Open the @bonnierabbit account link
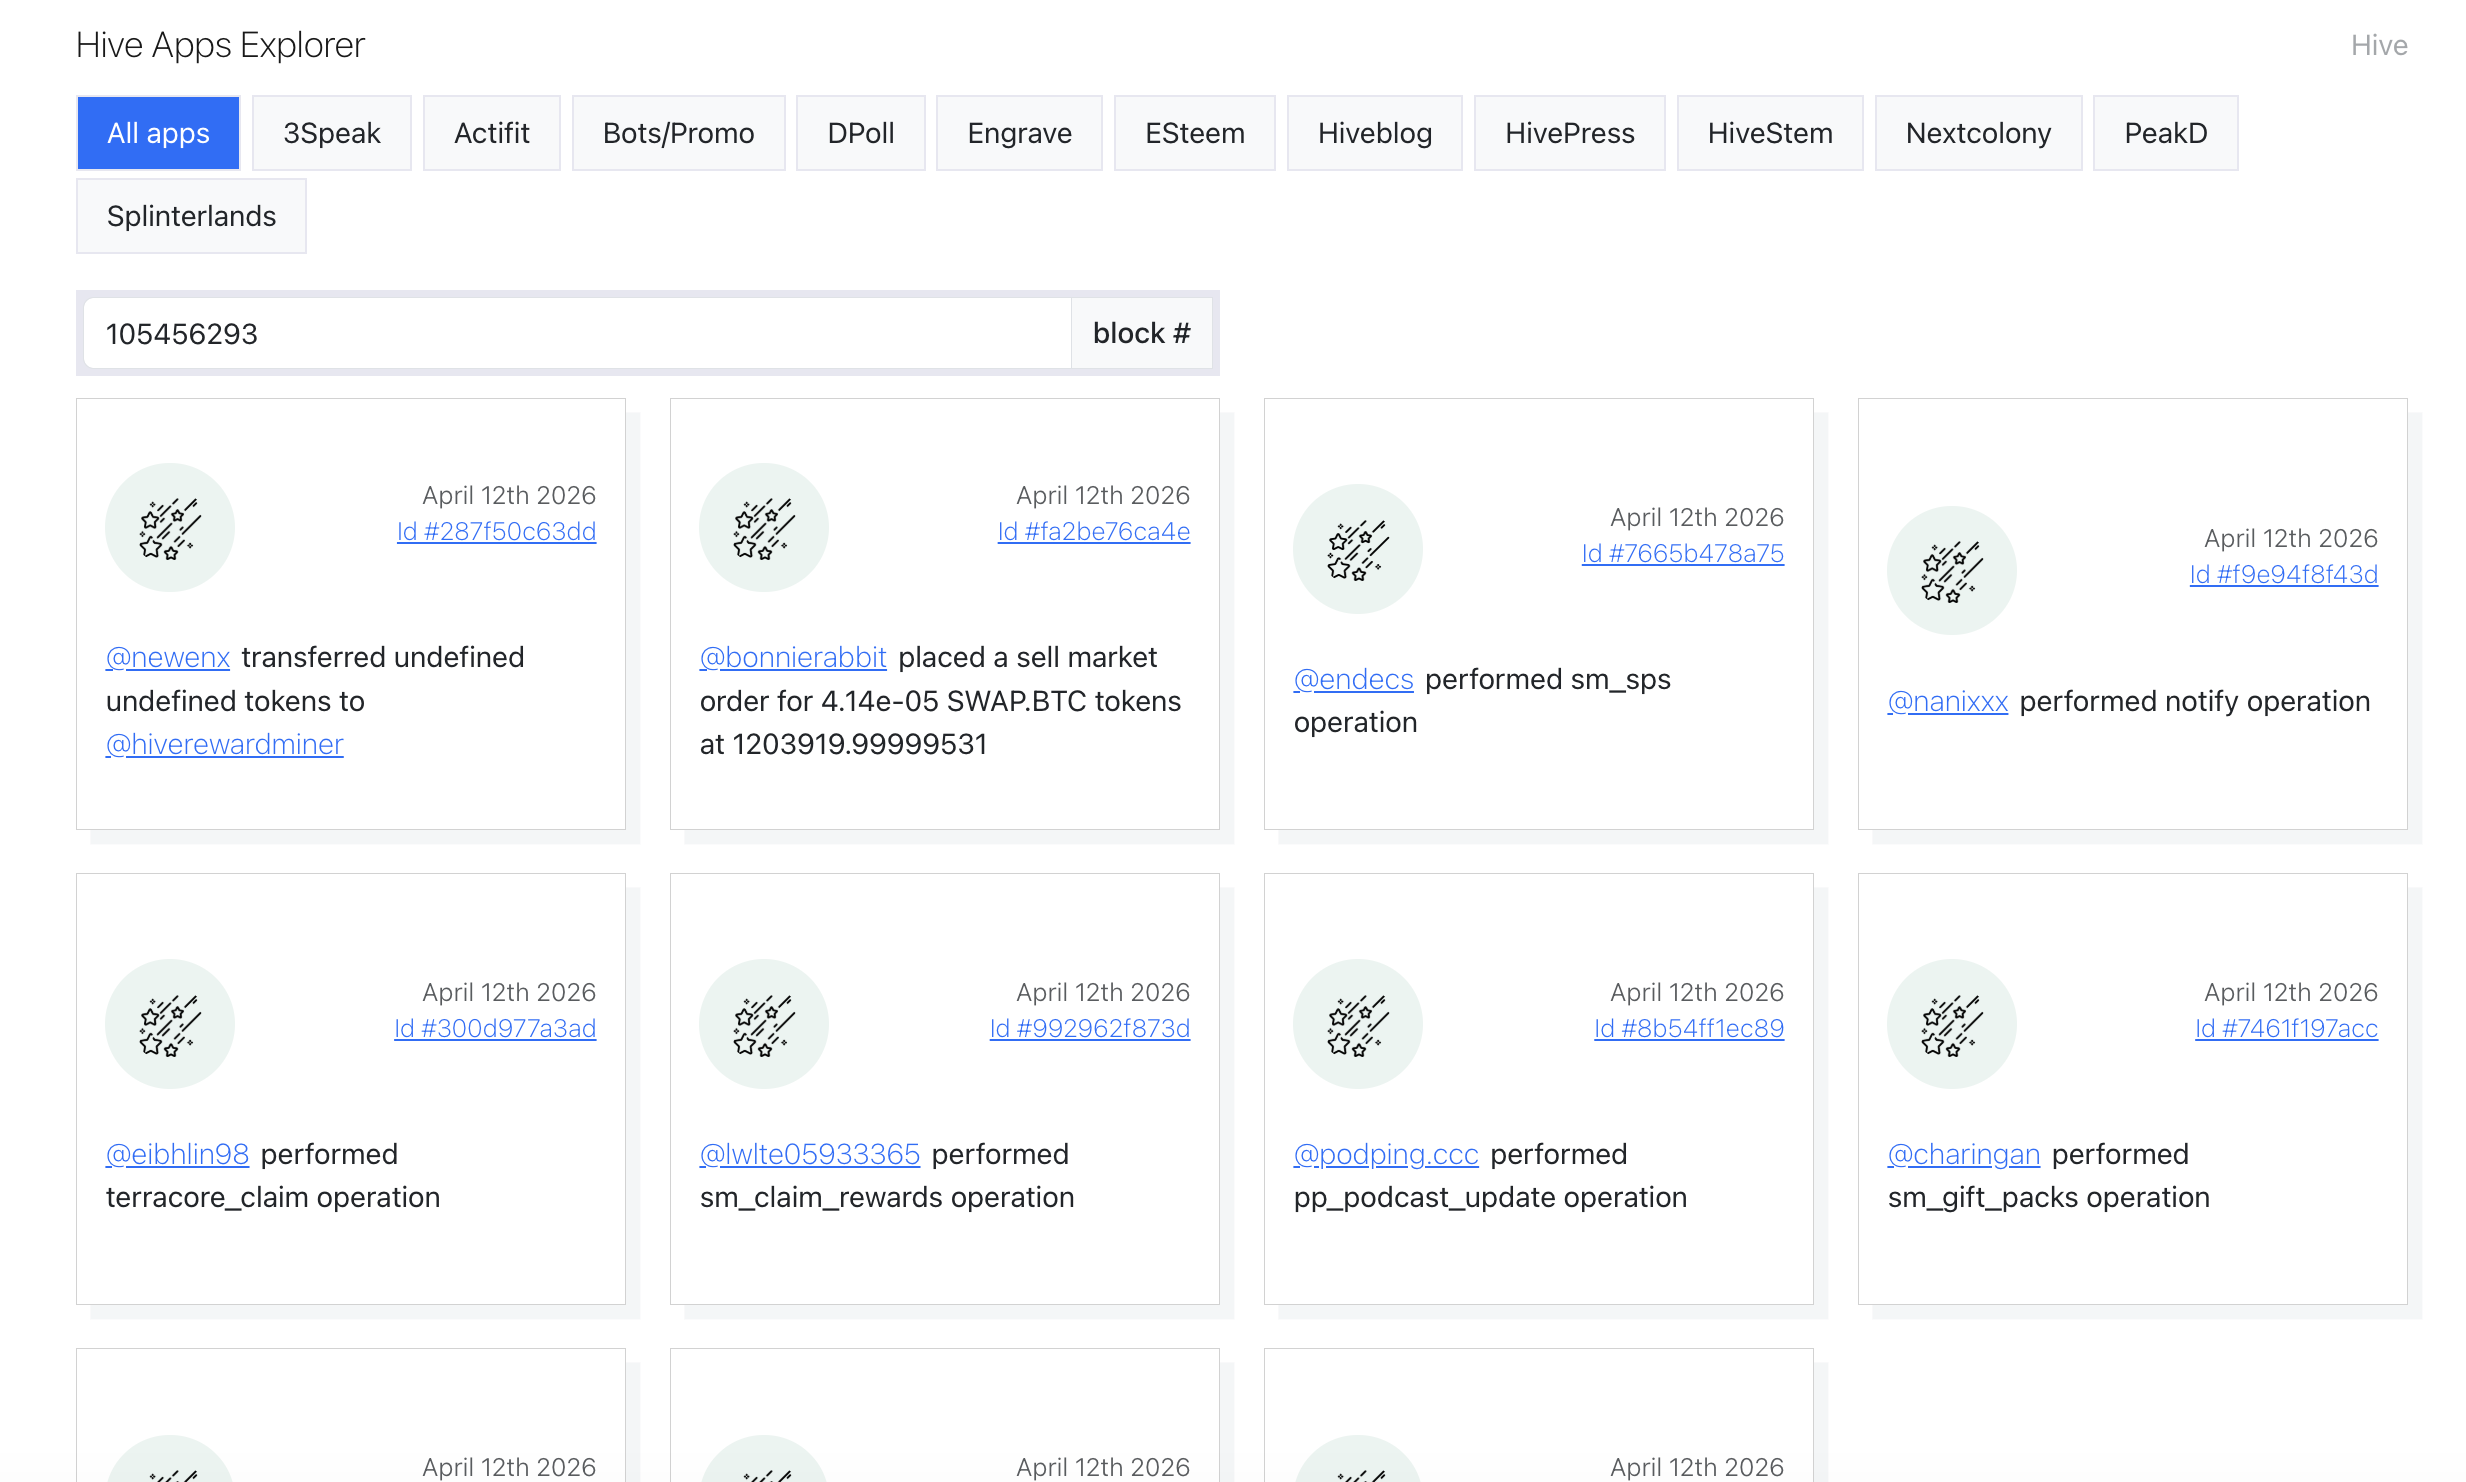The width and height of the screenshot is (2466, 1482). click(x=793, y=657)
